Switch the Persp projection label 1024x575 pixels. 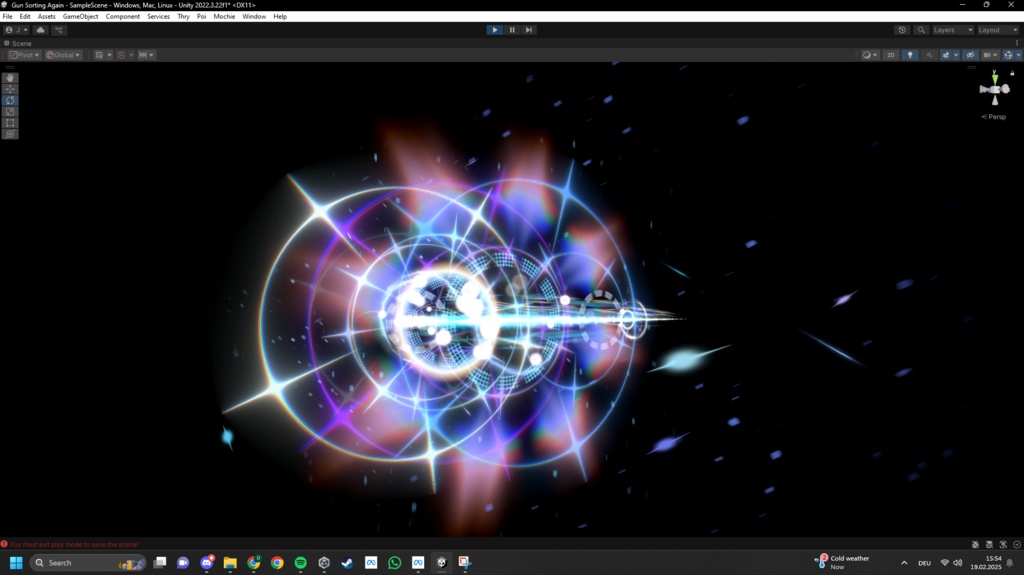tap(994, 117)
